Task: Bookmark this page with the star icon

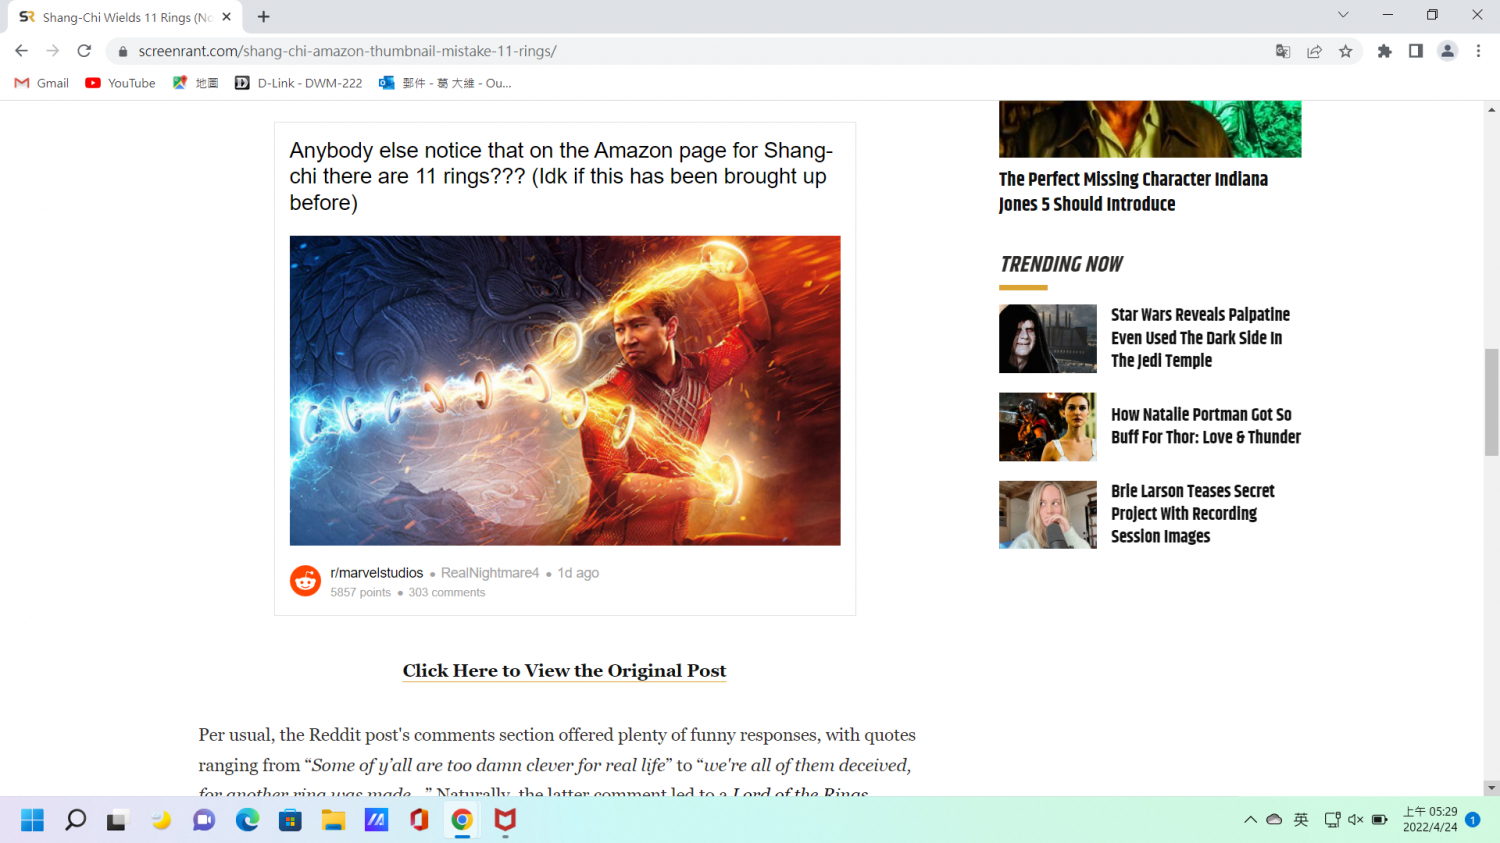Action: click(x=1346, y=51)
